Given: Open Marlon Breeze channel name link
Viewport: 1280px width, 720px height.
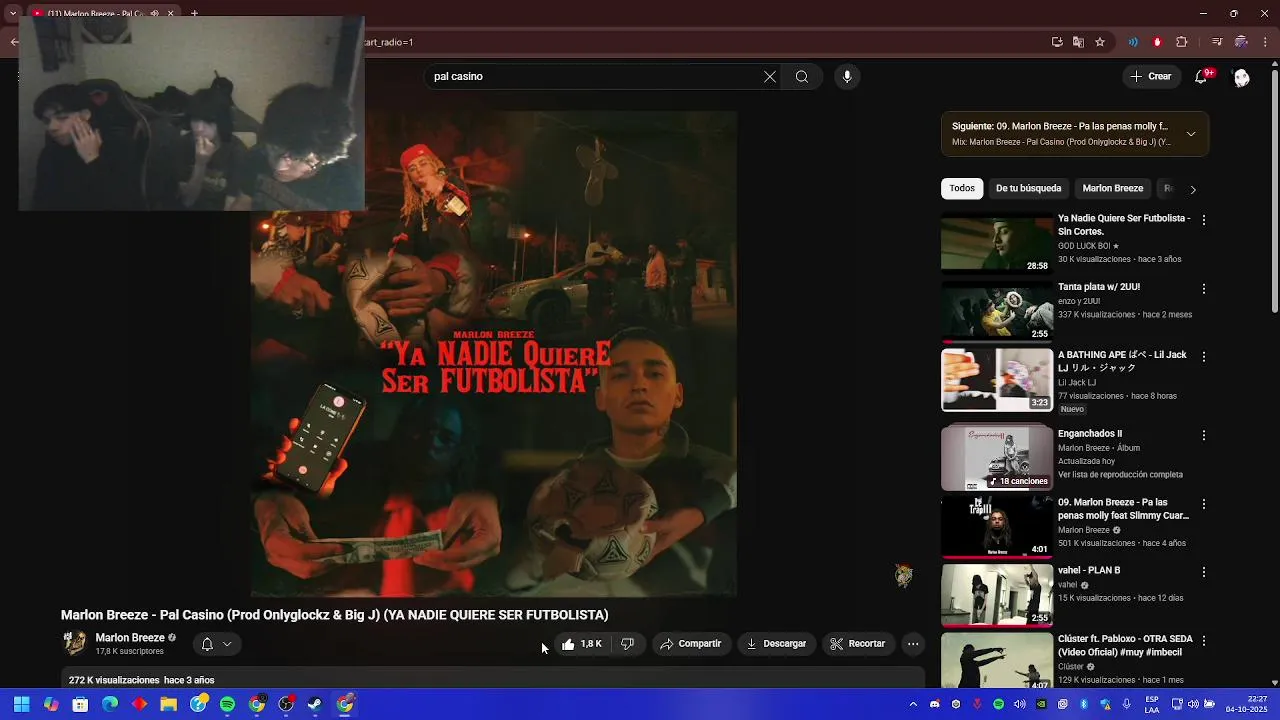Looking at the screenshot, I should [130, 638].
